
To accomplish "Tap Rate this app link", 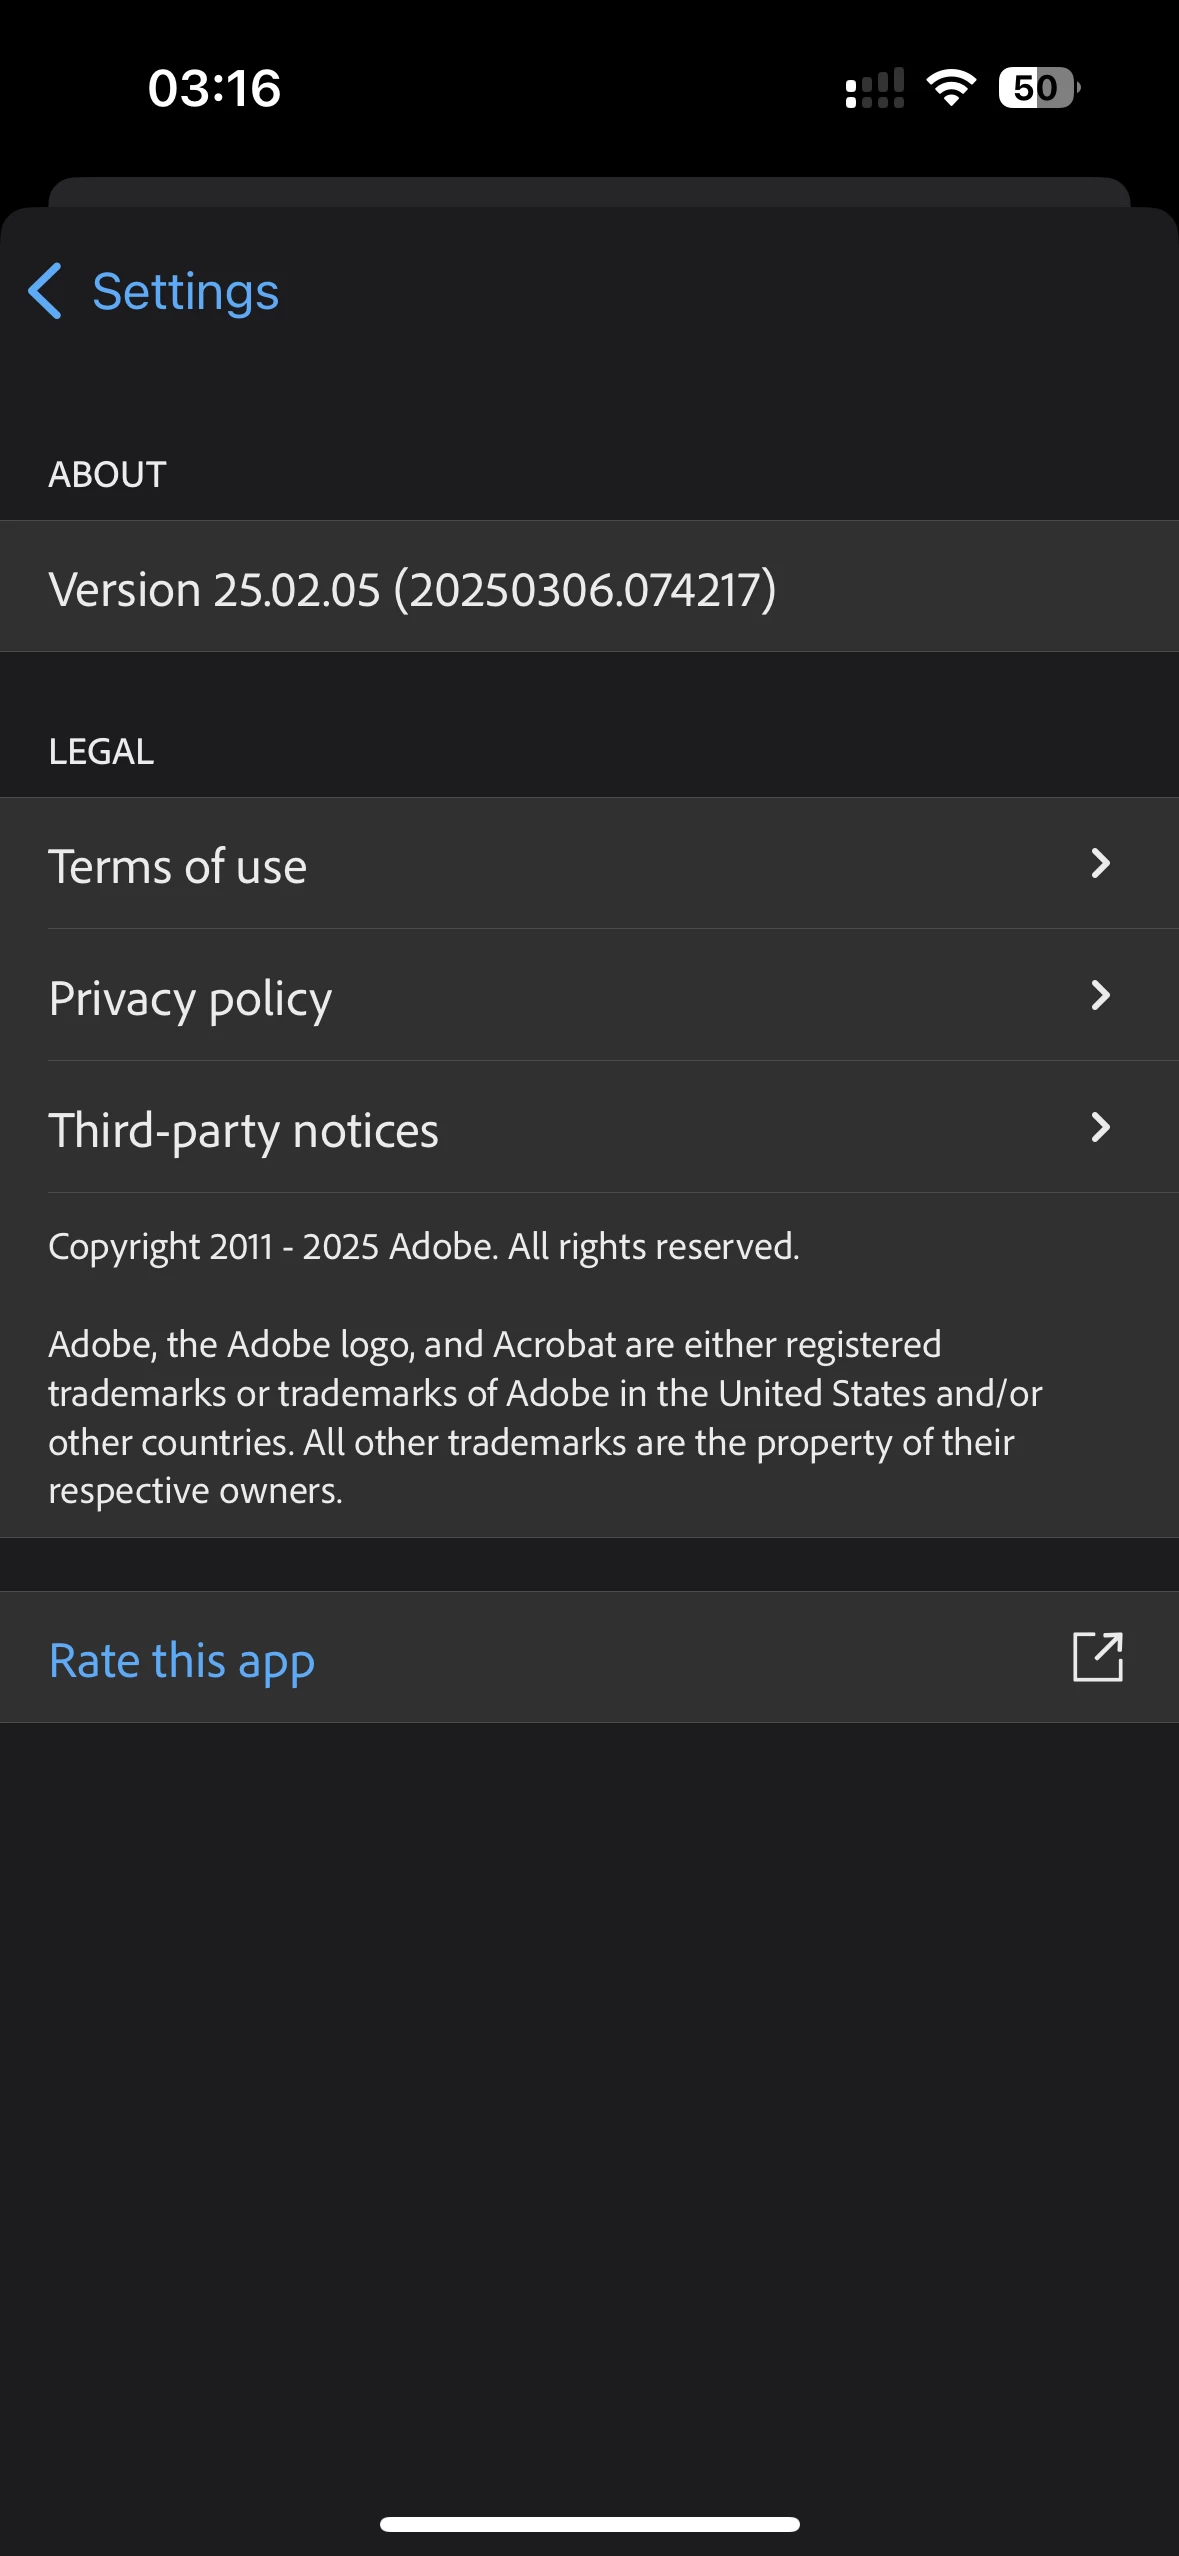I will (x=182, y=1661).
